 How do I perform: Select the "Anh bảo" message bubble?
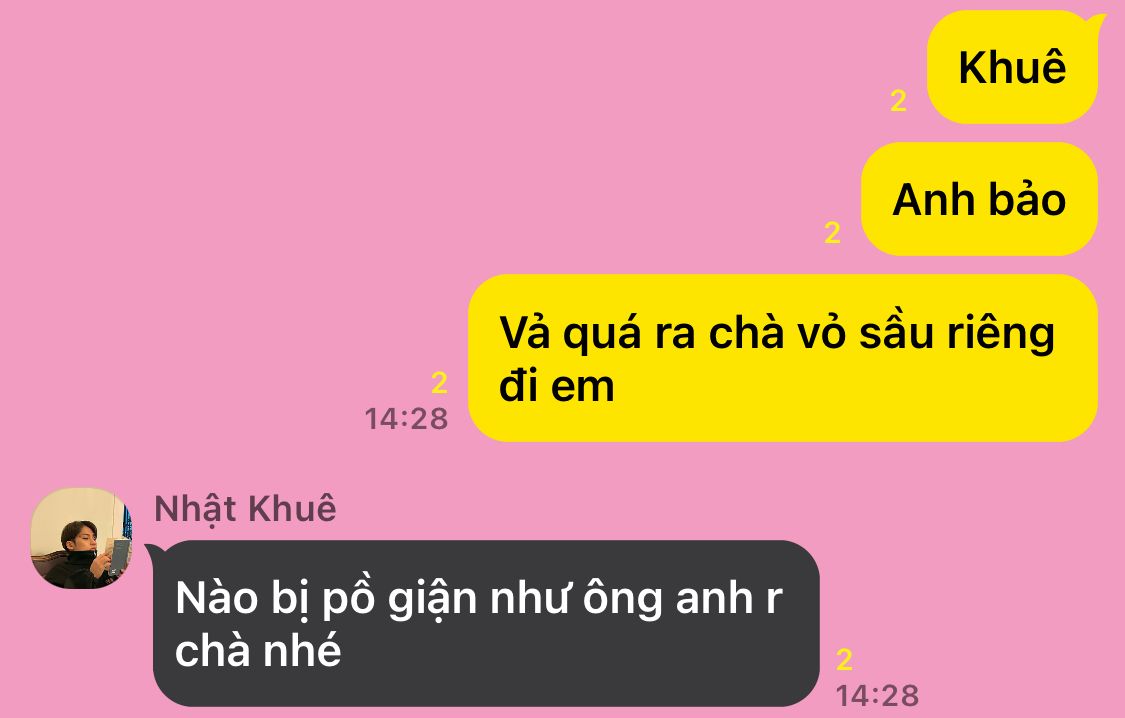coord(979,199)
